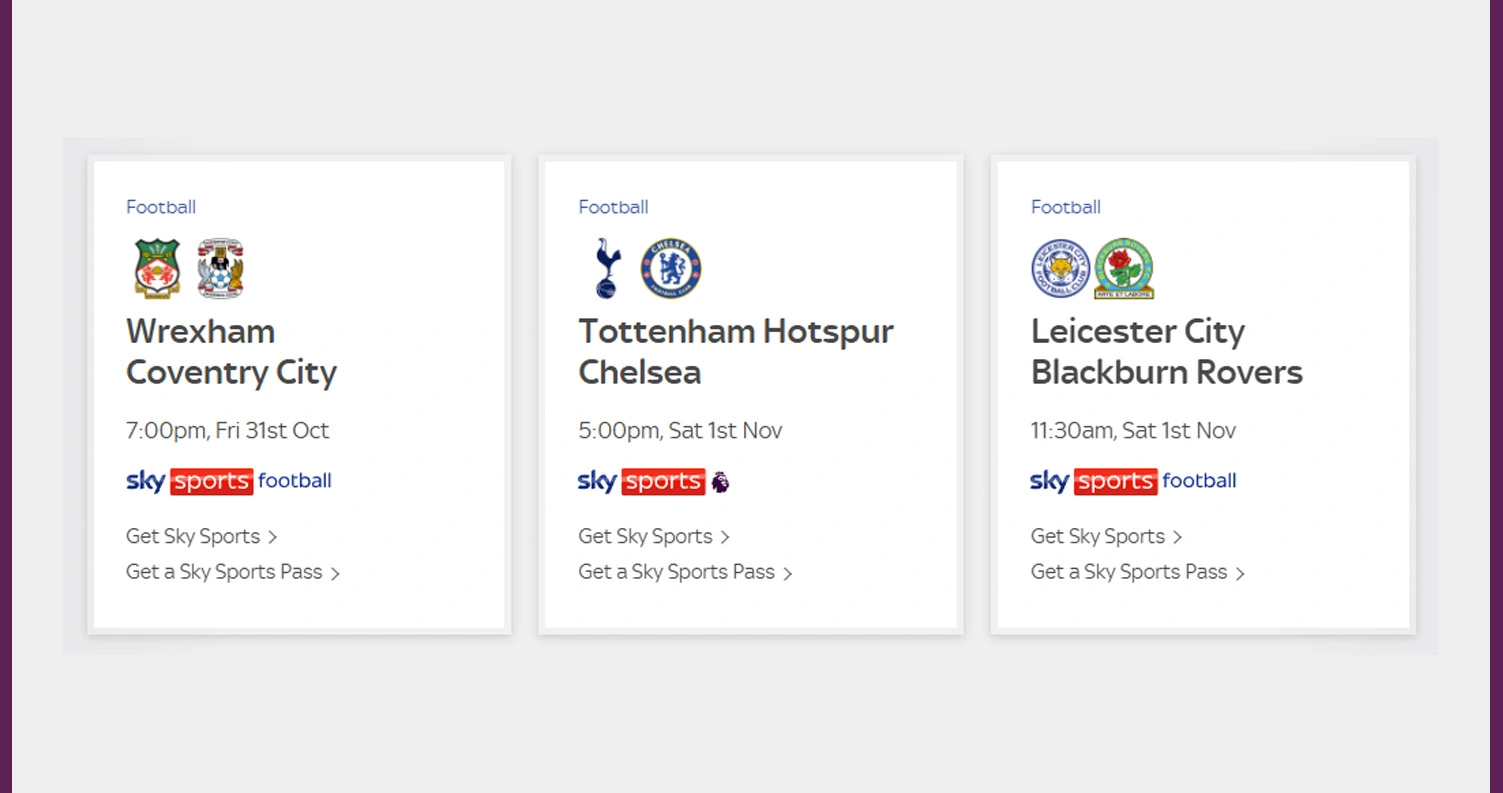
Task: Open the Football category on the first card
Action: [x=160, y=207]
